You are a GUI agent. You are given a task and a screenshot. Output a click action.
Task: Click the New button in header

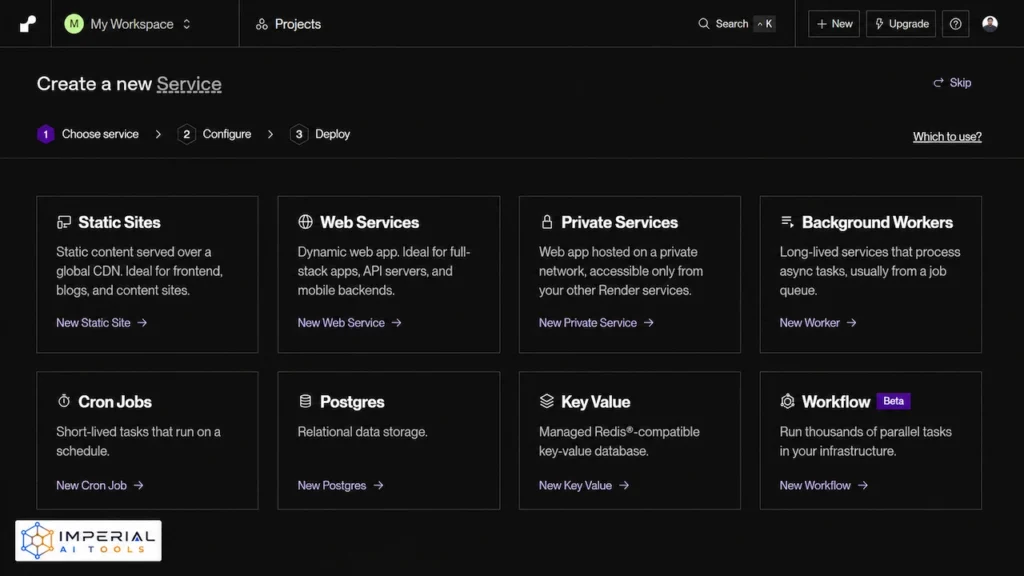pos(834,24)
